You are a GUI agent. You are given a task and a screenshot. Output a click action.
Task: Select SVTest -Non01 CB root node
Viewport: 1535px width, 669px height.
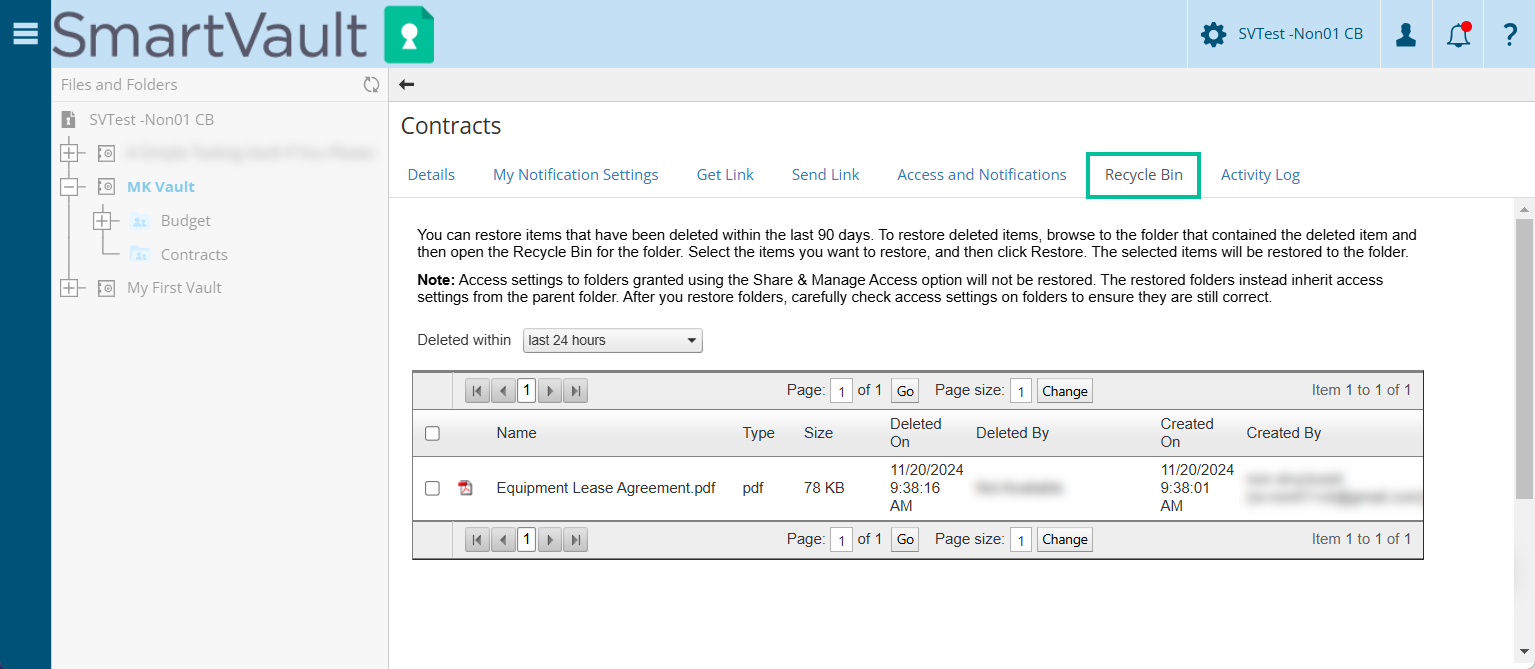(151, 120)
